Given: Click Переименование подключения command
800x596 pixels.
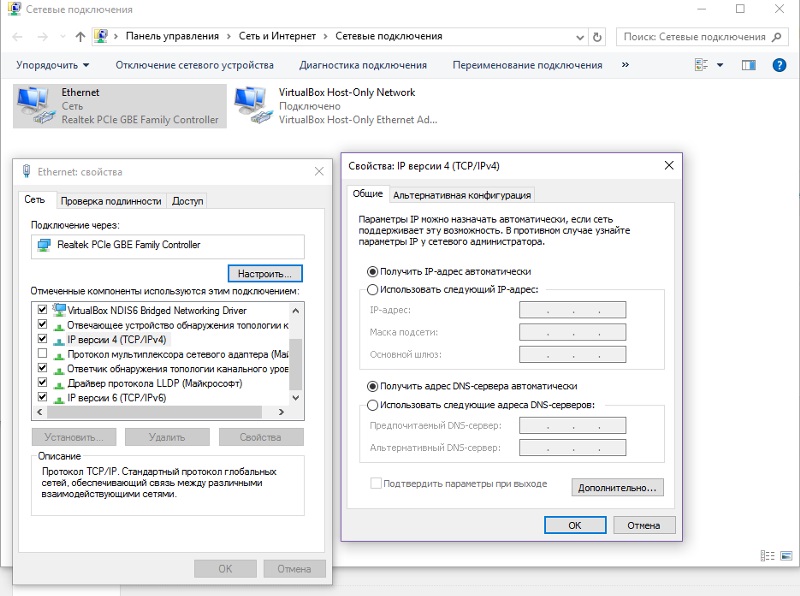Looking at the screenshot, I should (x=527, y=65).
